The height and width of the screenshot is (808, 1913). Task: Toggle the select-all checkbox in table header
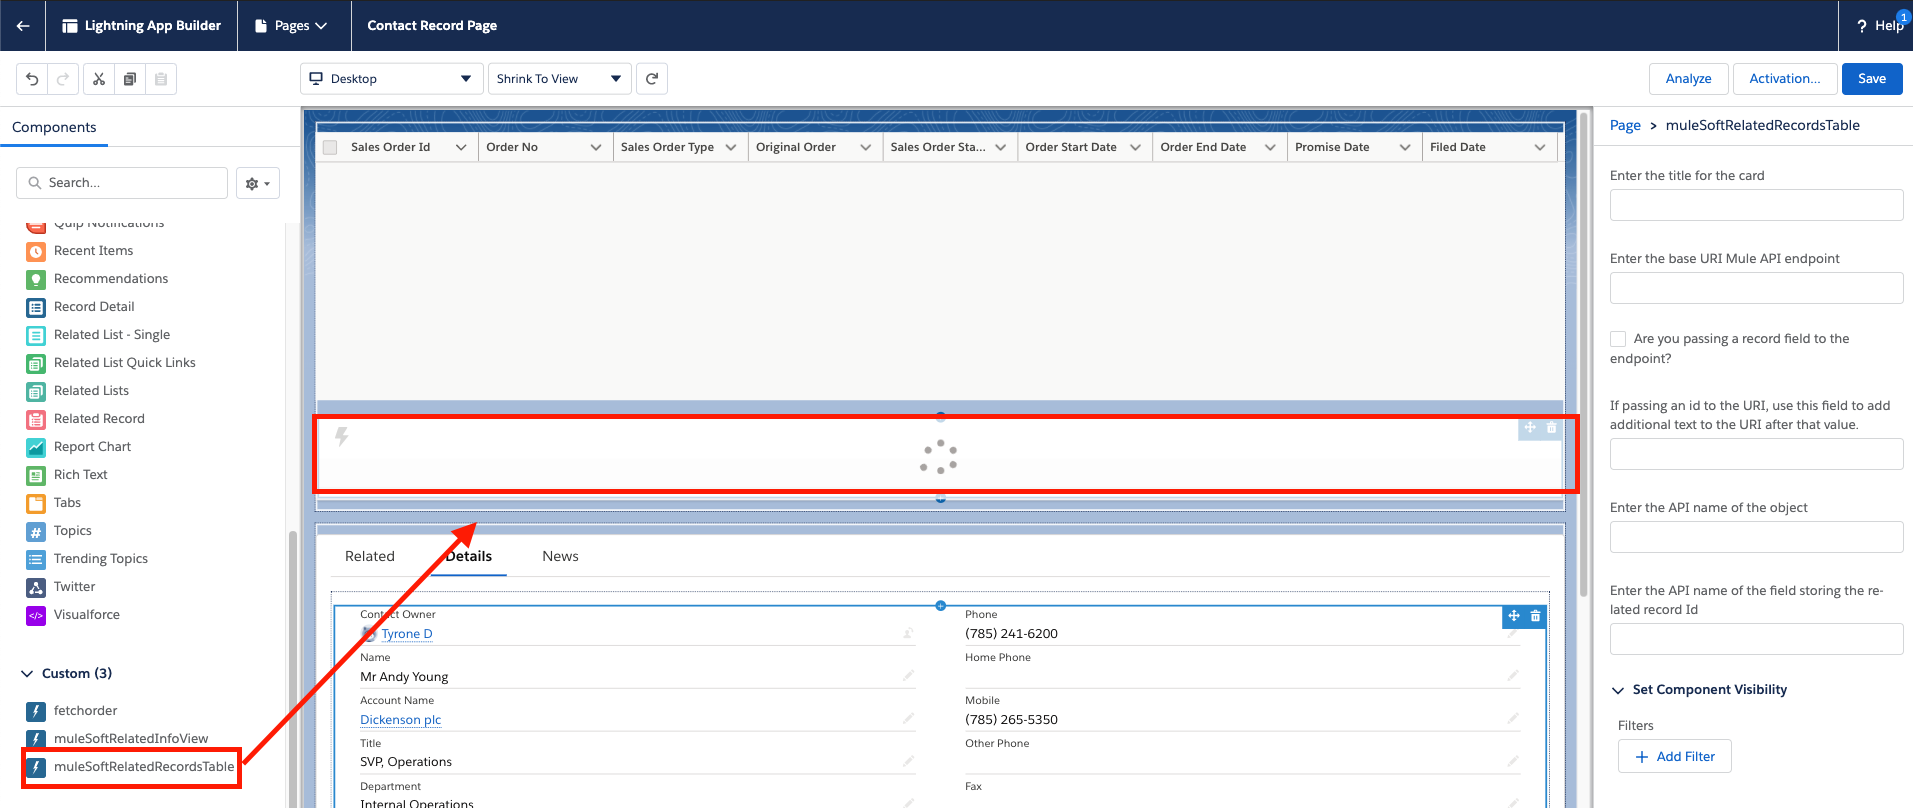pyautogui.click(x=330, y=148)
